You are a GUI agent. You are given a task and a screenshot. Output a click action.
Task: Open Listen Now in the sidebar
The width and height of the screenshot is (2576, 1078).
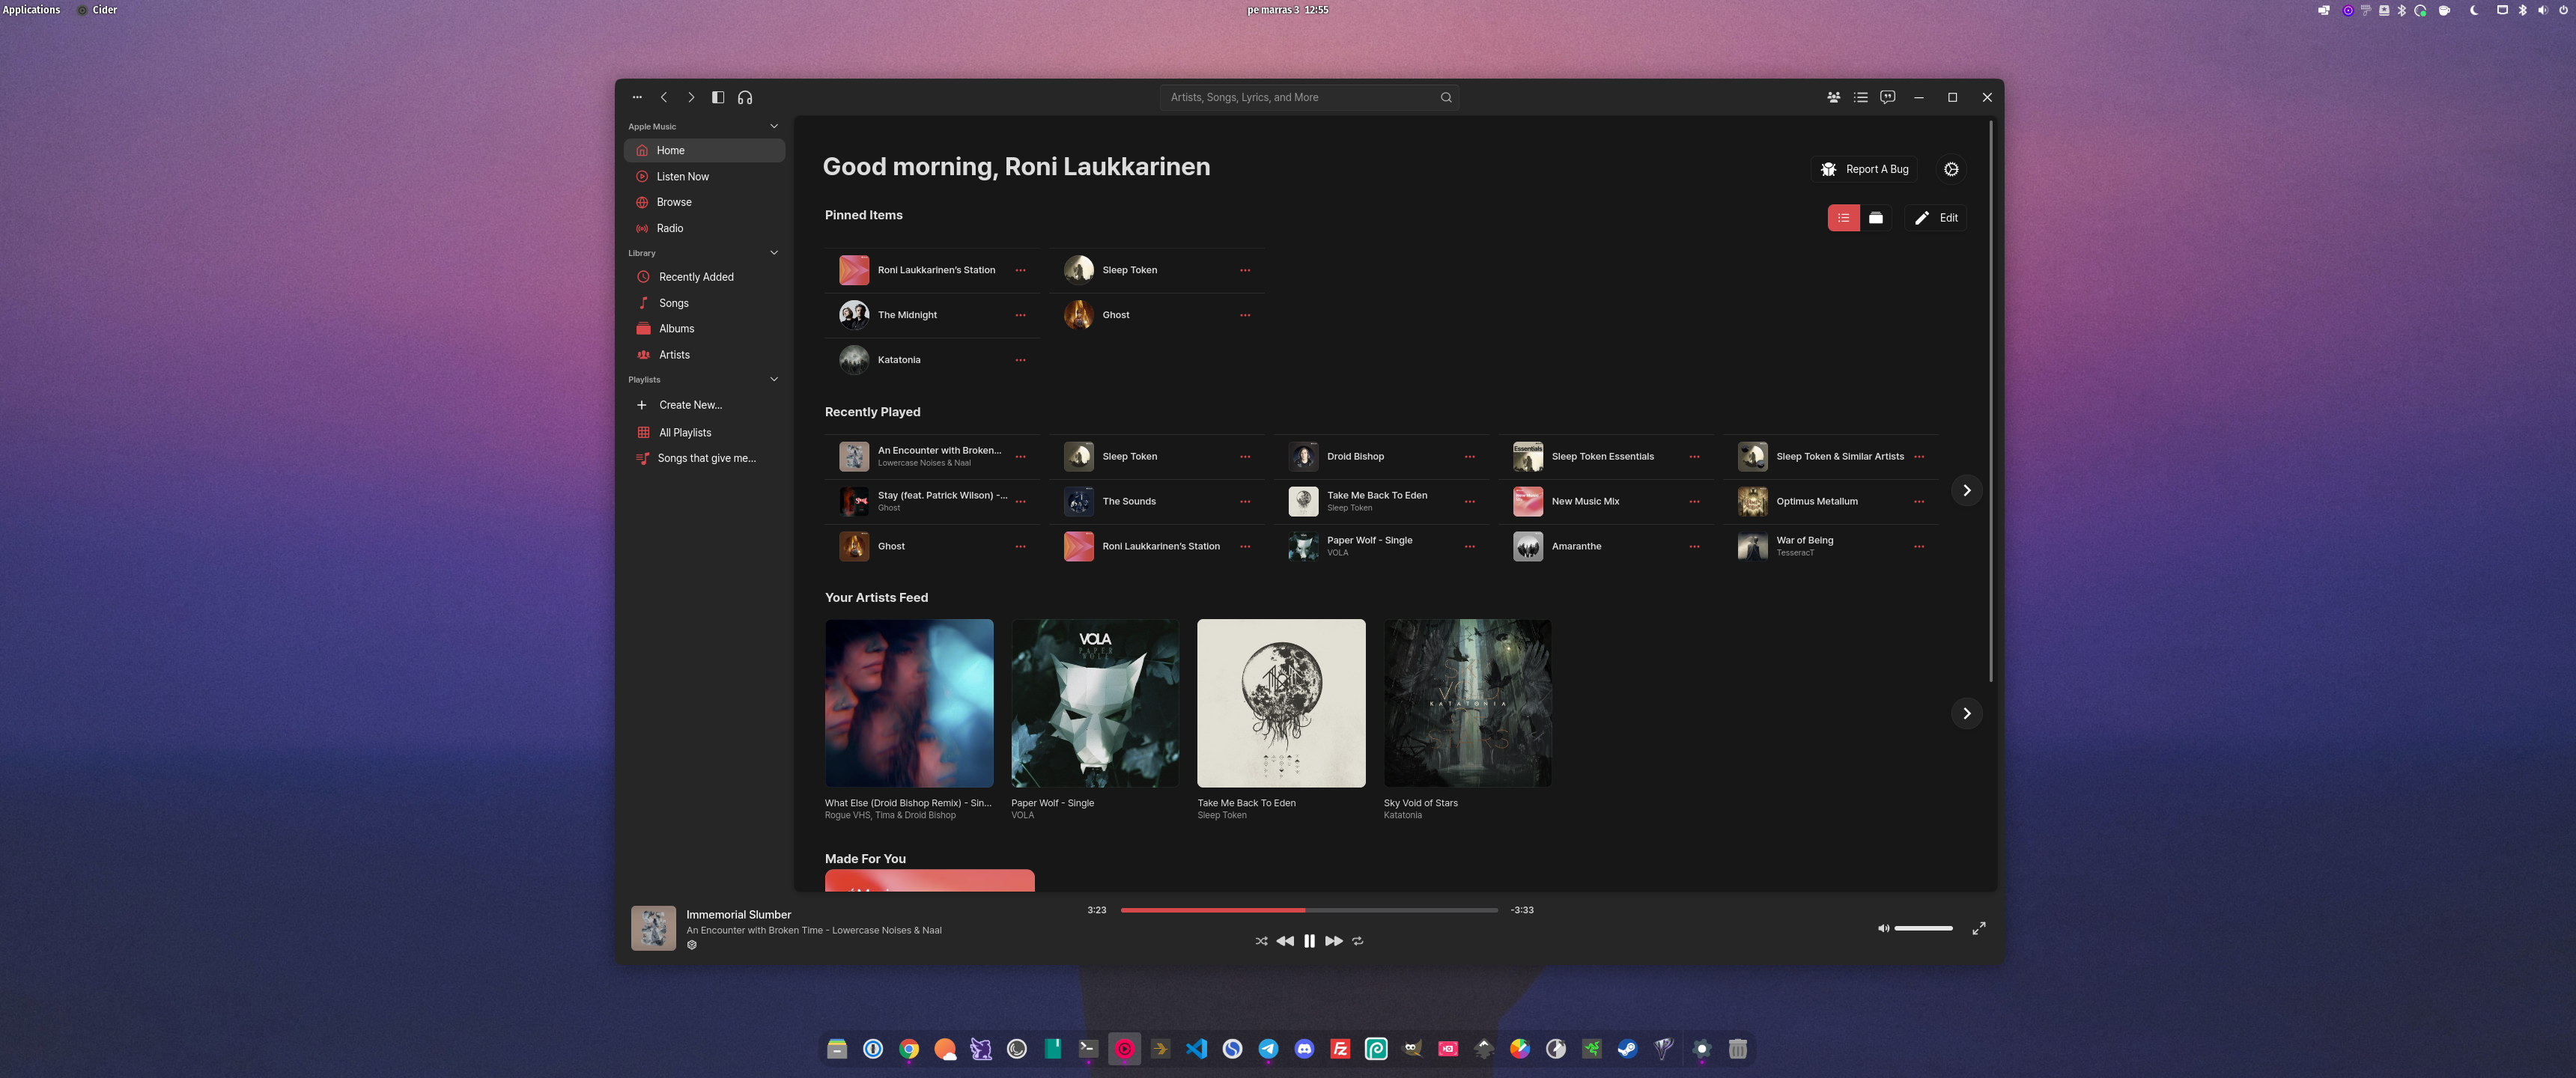[x=704, y=176]
